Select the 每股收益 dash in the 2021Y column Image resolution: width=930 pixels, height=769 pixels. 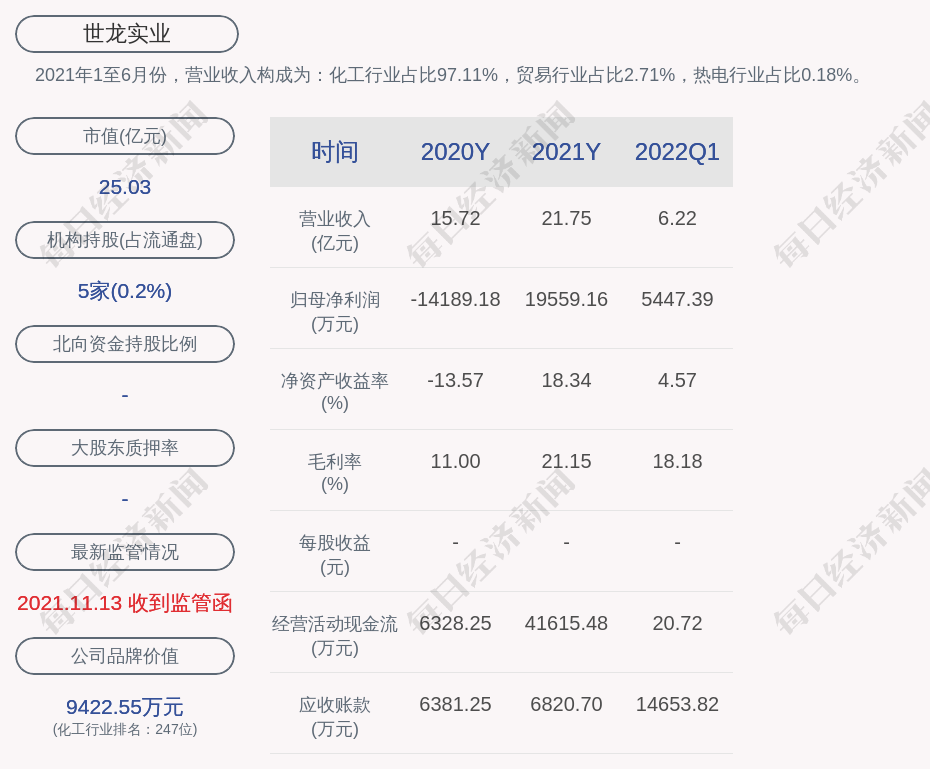[566, 542]
